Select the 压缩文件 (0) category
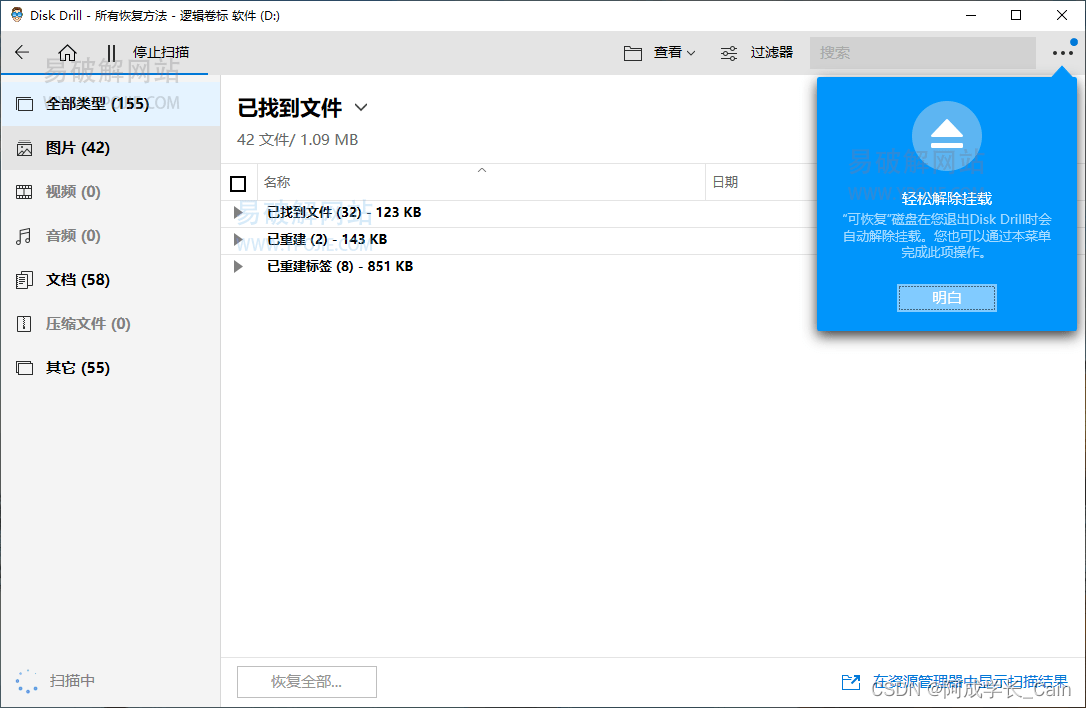The width and height of the screenshot is (1086, 708). (x=111, y=324)
